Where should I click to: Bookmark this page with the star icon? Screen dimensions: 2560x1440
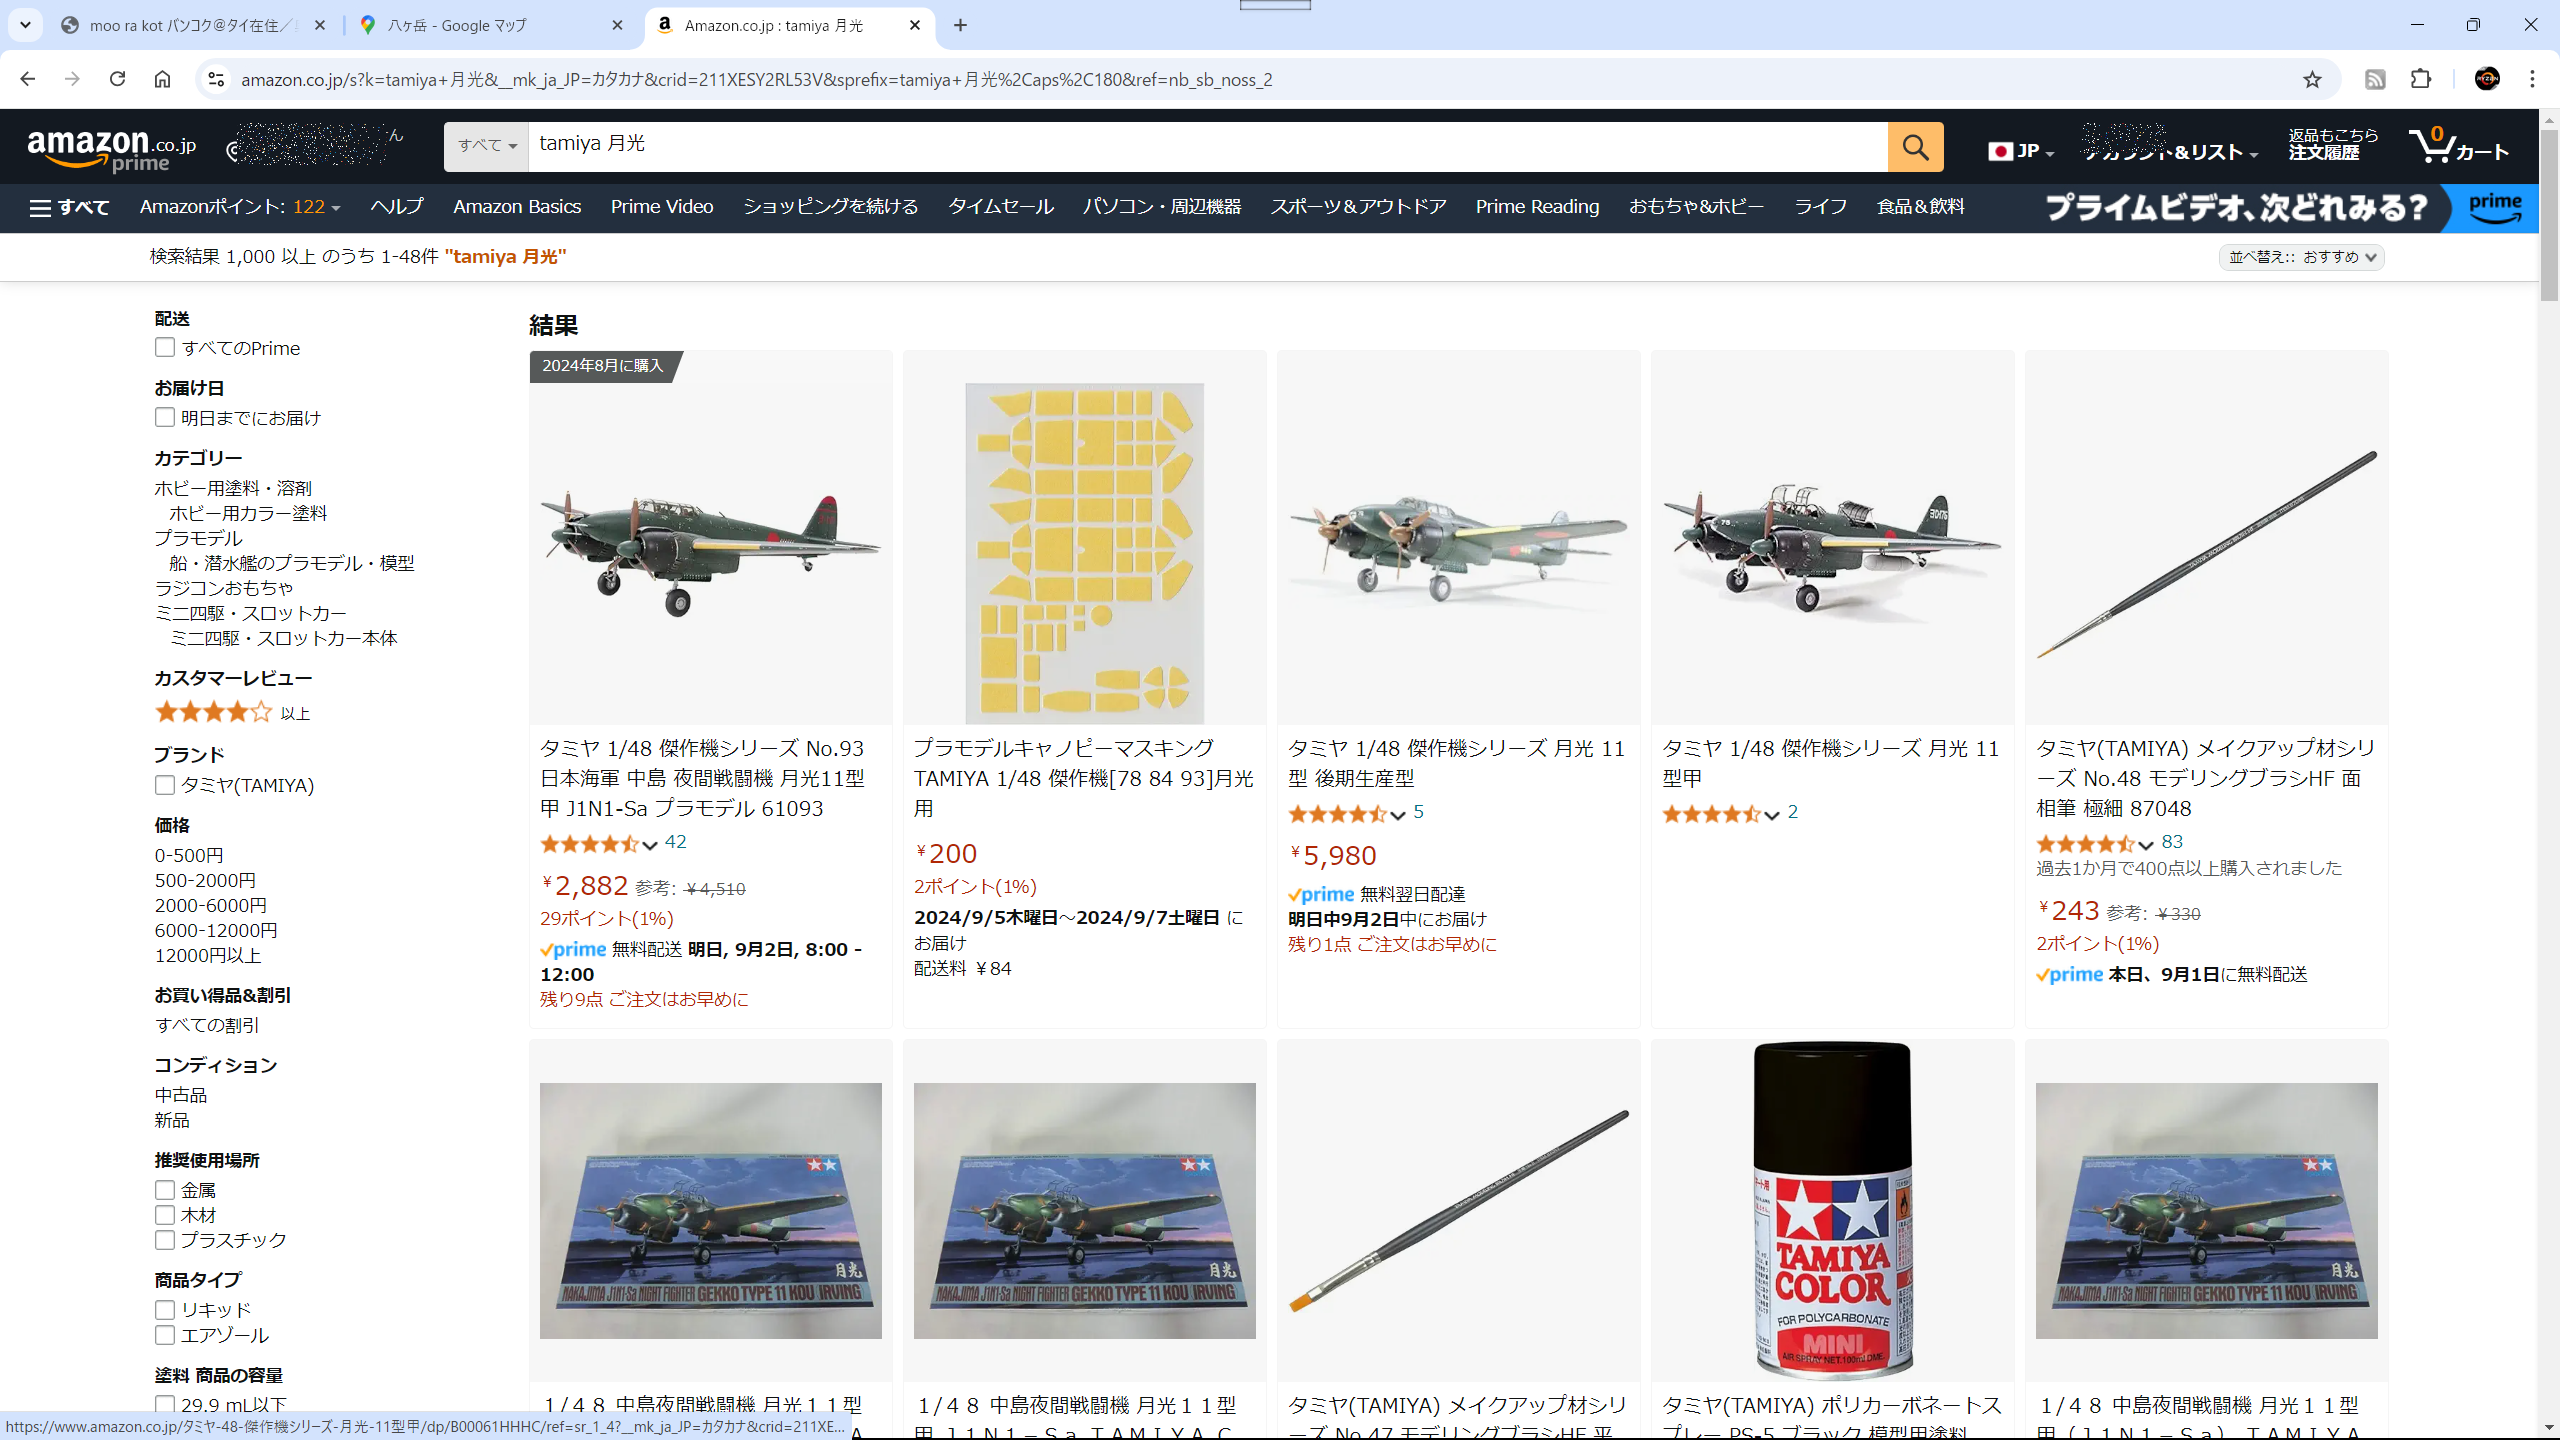point(2312,79)
